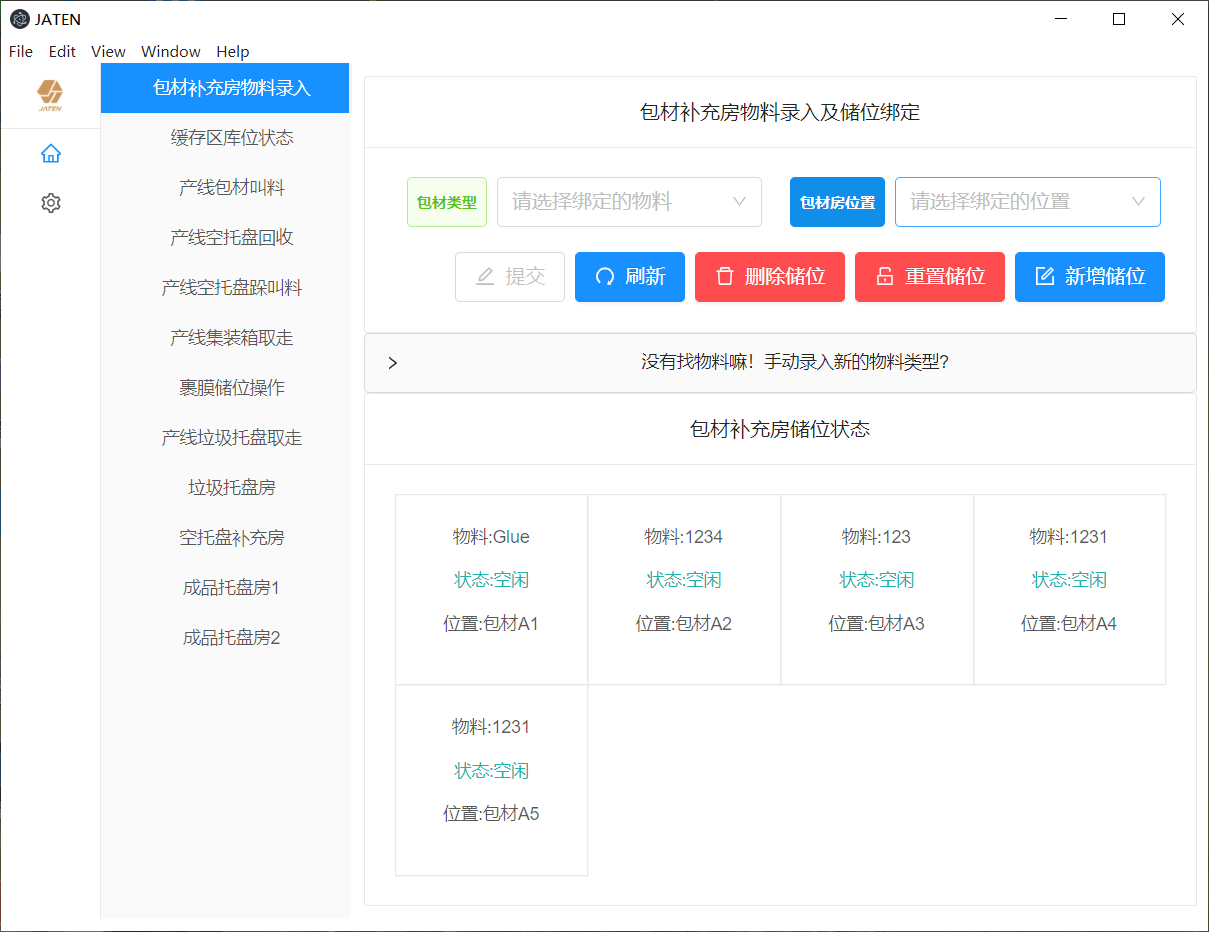Select 产线集装箱取走 in side menu
1209x932 pixels.
click(225, 338)
